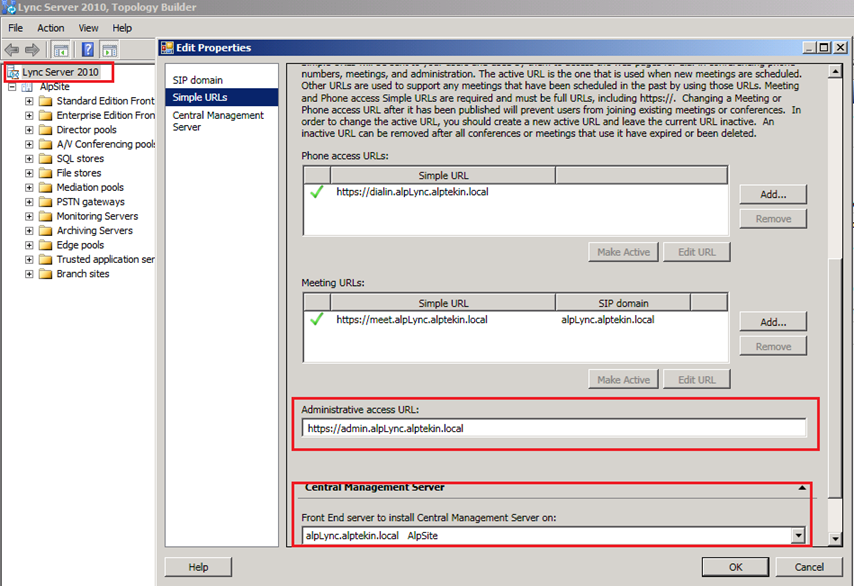Click Remove for Phone access URLs

[773, 219]
